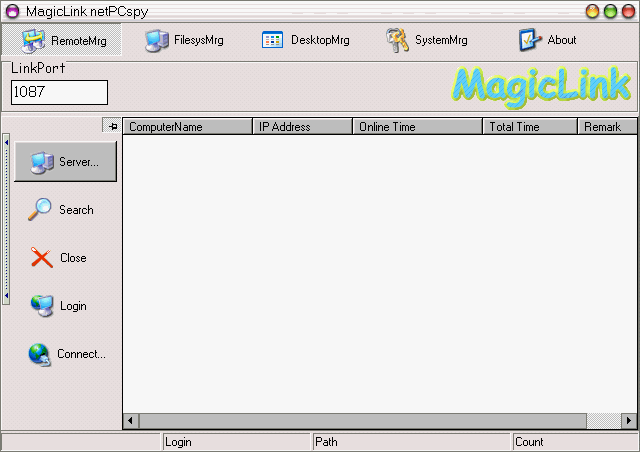
Task: Click inside the LinkPort input field
Action: coord(59,92)
